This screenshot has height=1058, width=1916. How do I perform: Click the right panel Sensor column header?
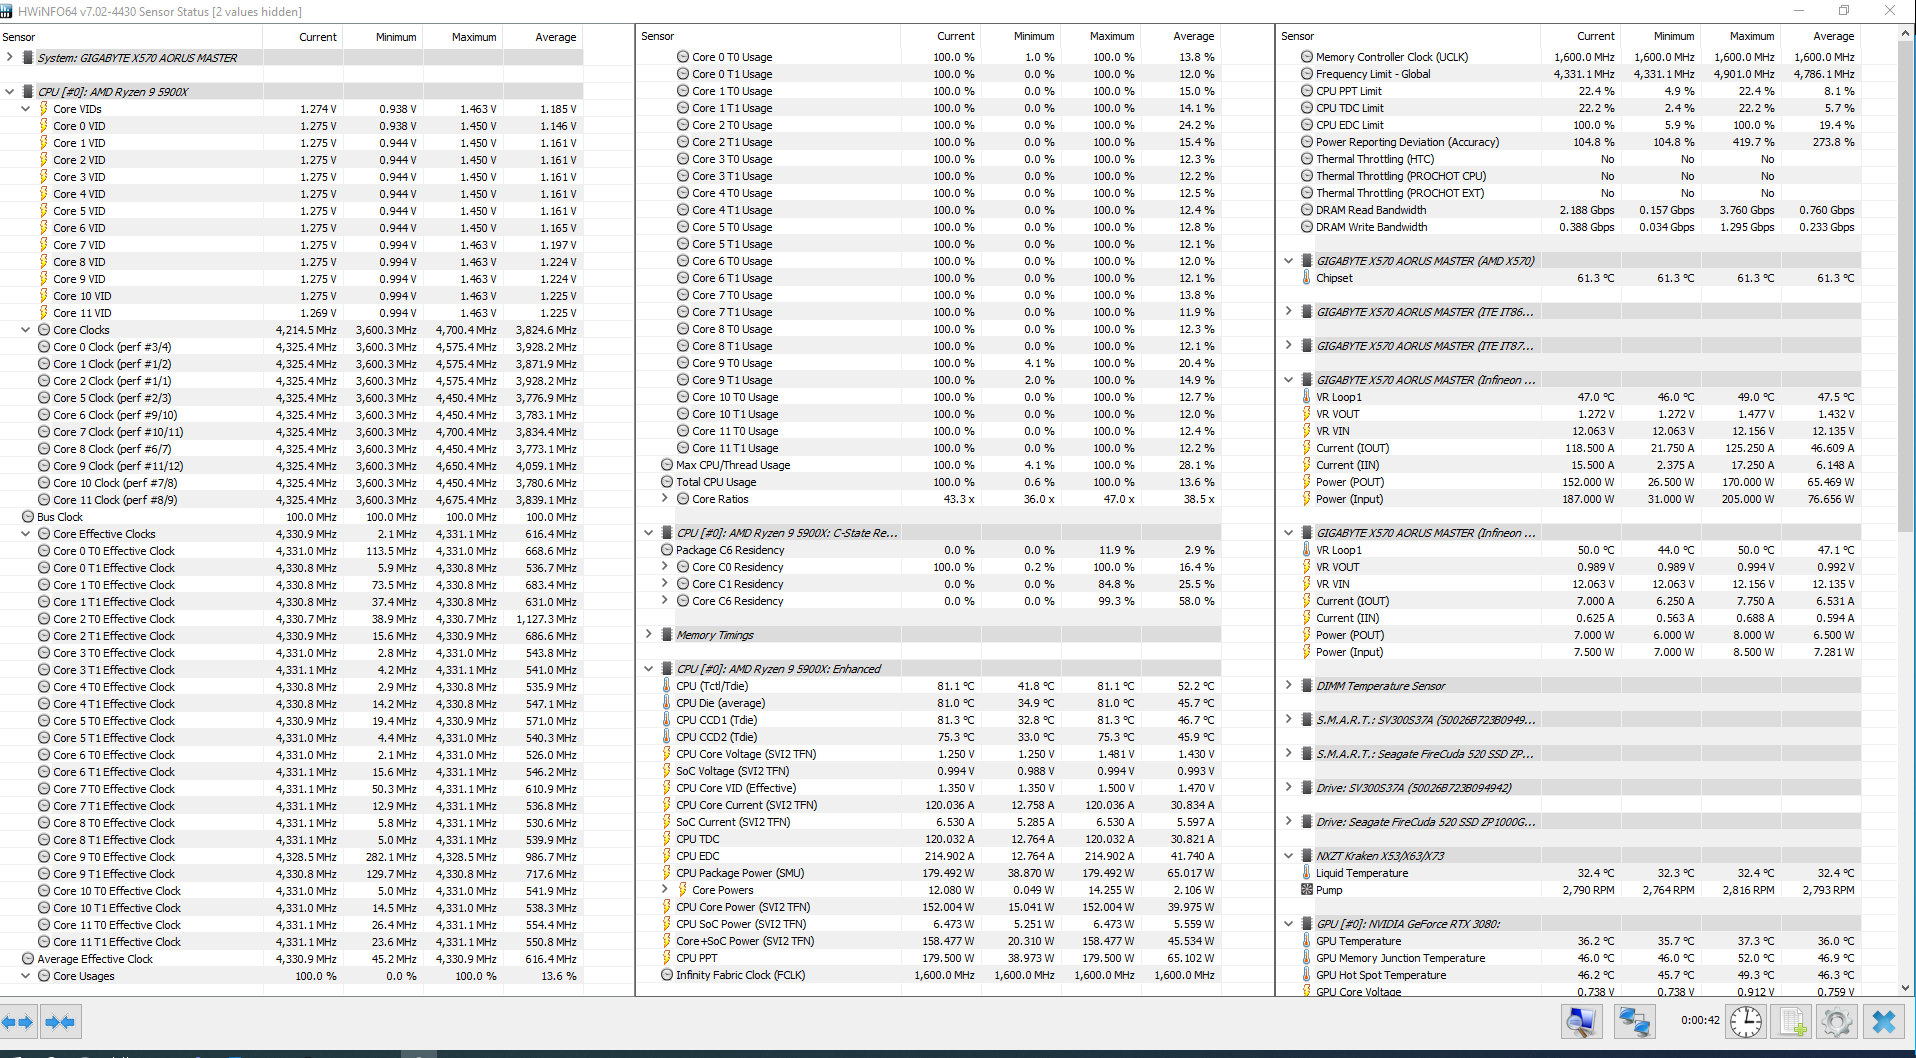pos(1408,36)
